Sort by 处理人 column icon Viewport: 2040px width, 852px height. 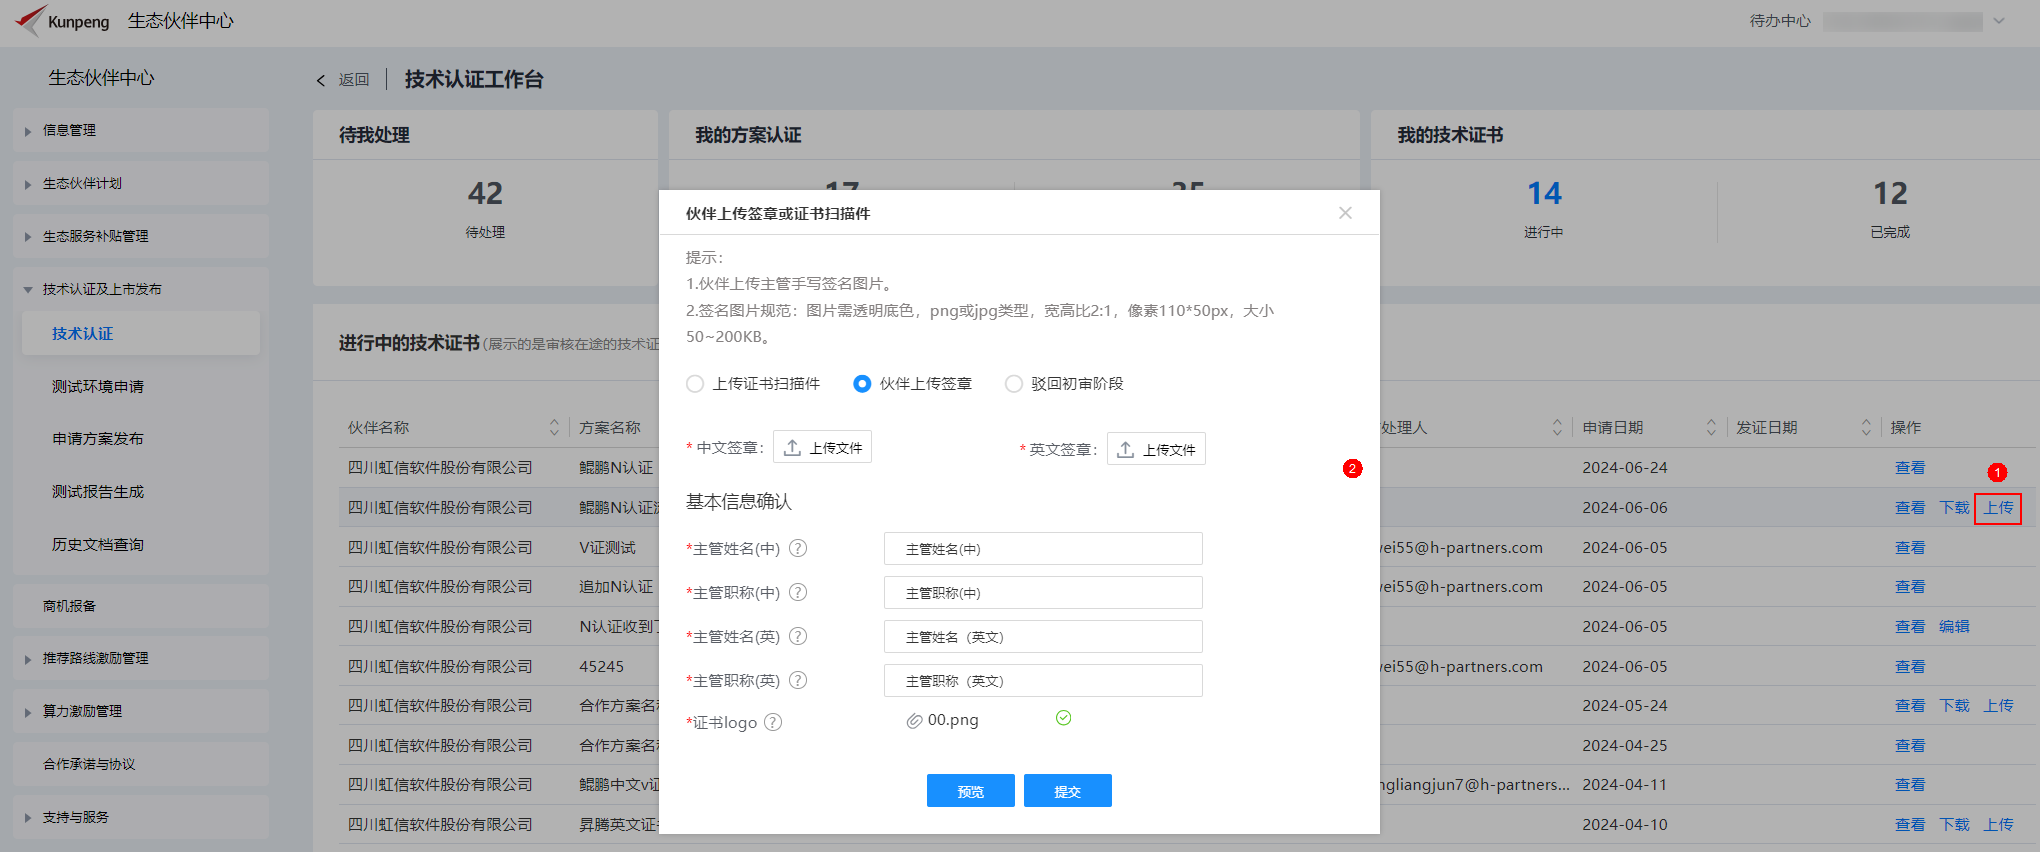point(1557,428)
